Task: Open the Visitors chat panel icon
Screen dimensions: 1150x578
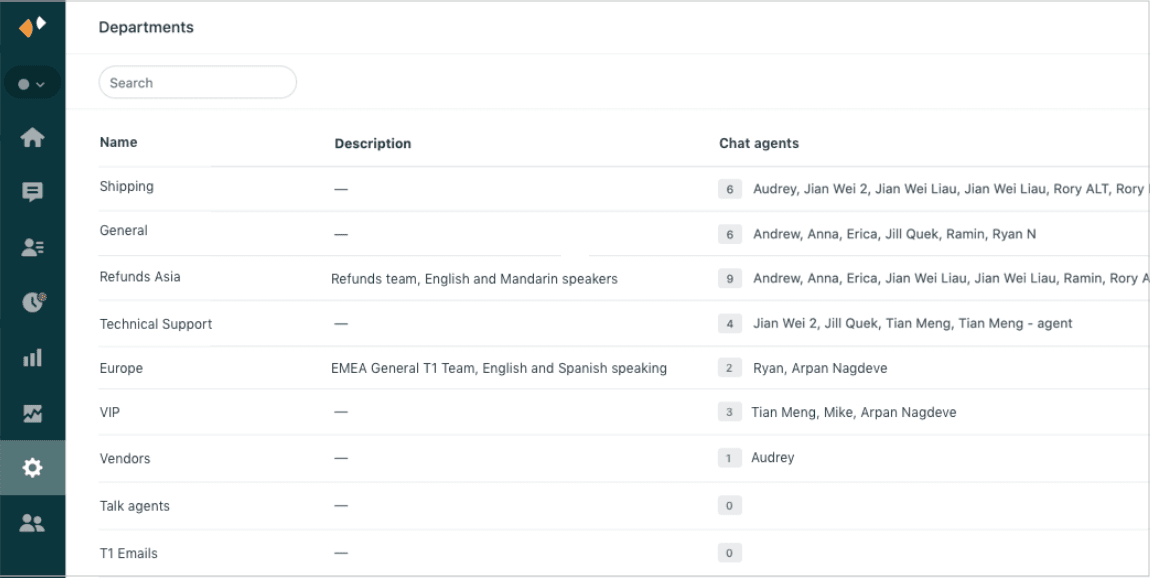Action: click(x=31, y=191)
